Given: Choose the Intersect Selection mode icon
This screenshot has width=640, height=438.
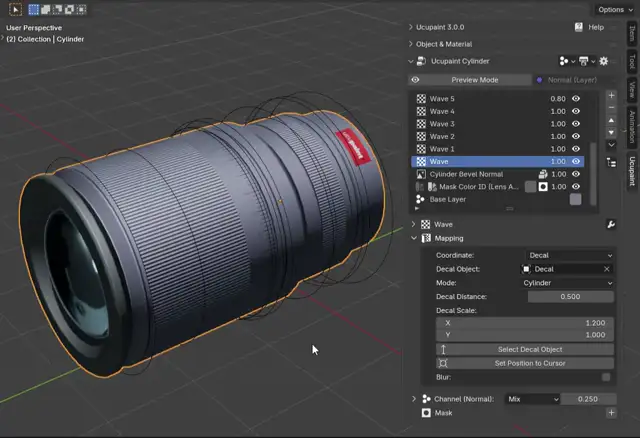Looking at the screenshot, I should [81, 9].
